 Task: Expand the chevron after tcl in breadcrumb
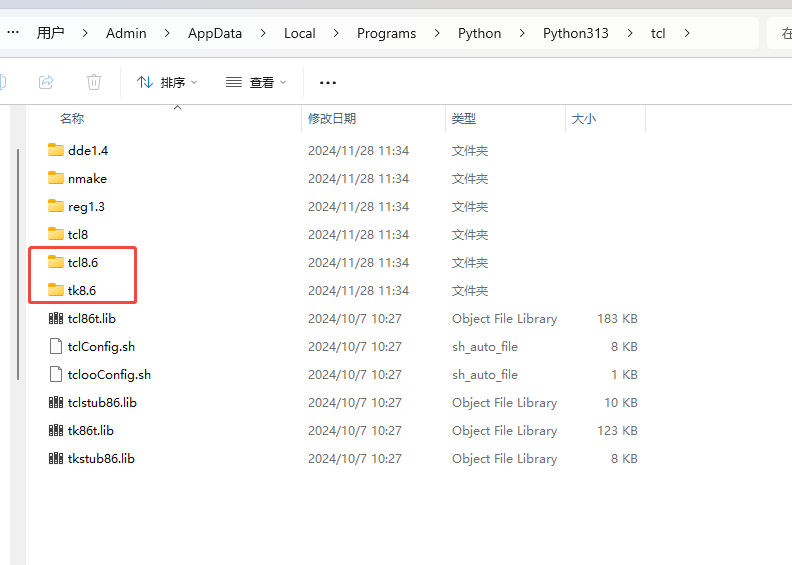687,33
